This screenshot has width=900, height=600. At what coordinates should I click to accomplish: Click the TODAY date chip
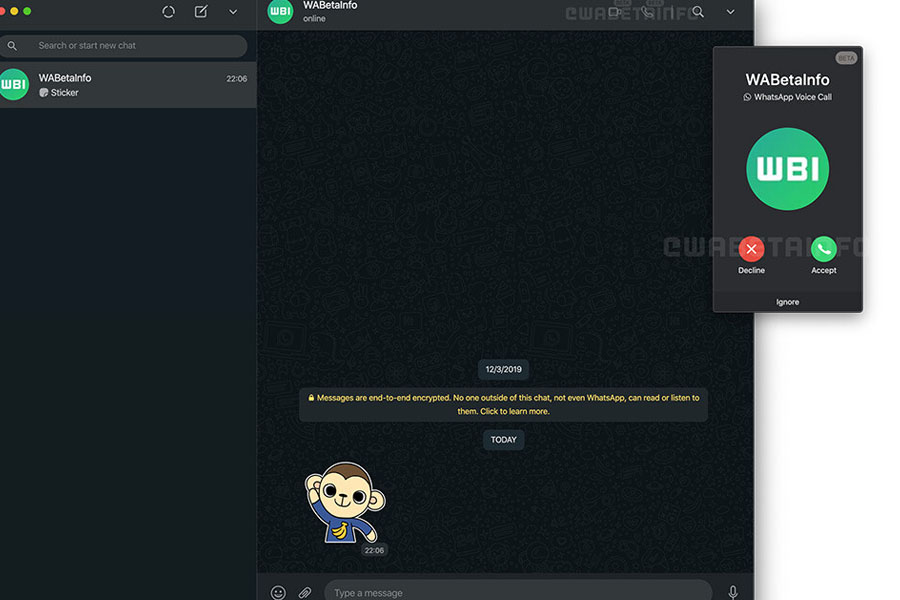[x=503, y=440]
